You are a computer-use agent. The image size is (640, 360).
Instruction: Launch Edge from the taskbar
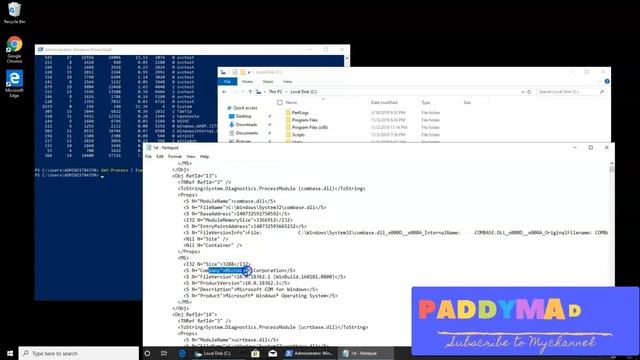click(x=182, y=353)
